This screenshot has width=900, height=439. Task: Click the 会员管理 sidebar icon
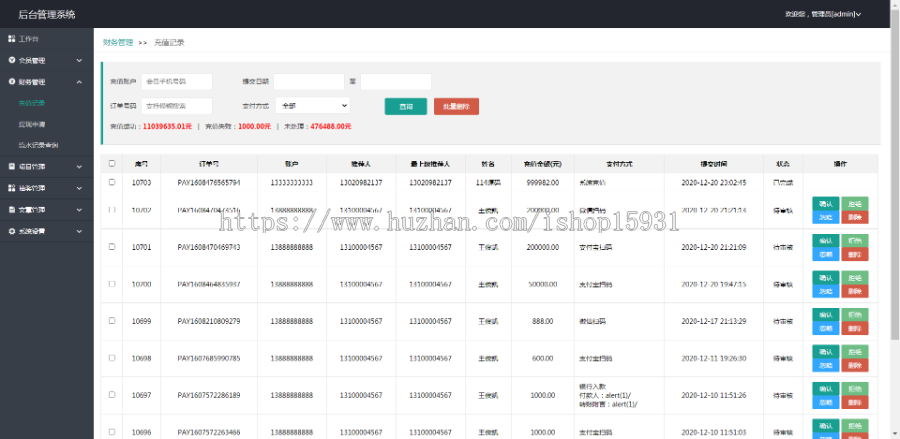(x=12, y=60)
